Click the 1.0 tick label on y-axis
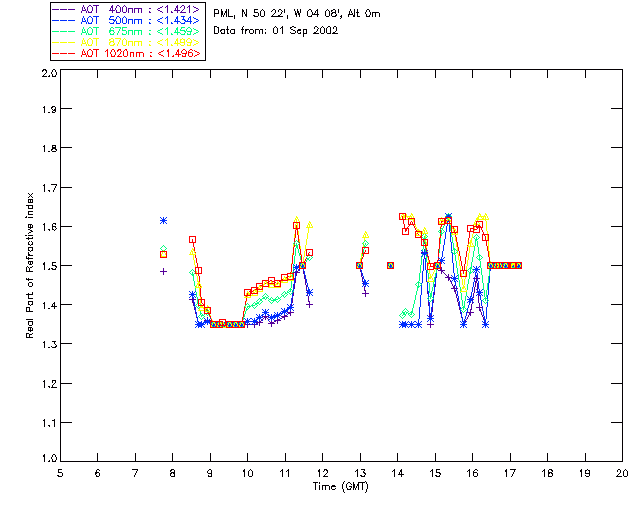Image resolution: width=640 pixels, height=512 pixels. click(48, 460)
